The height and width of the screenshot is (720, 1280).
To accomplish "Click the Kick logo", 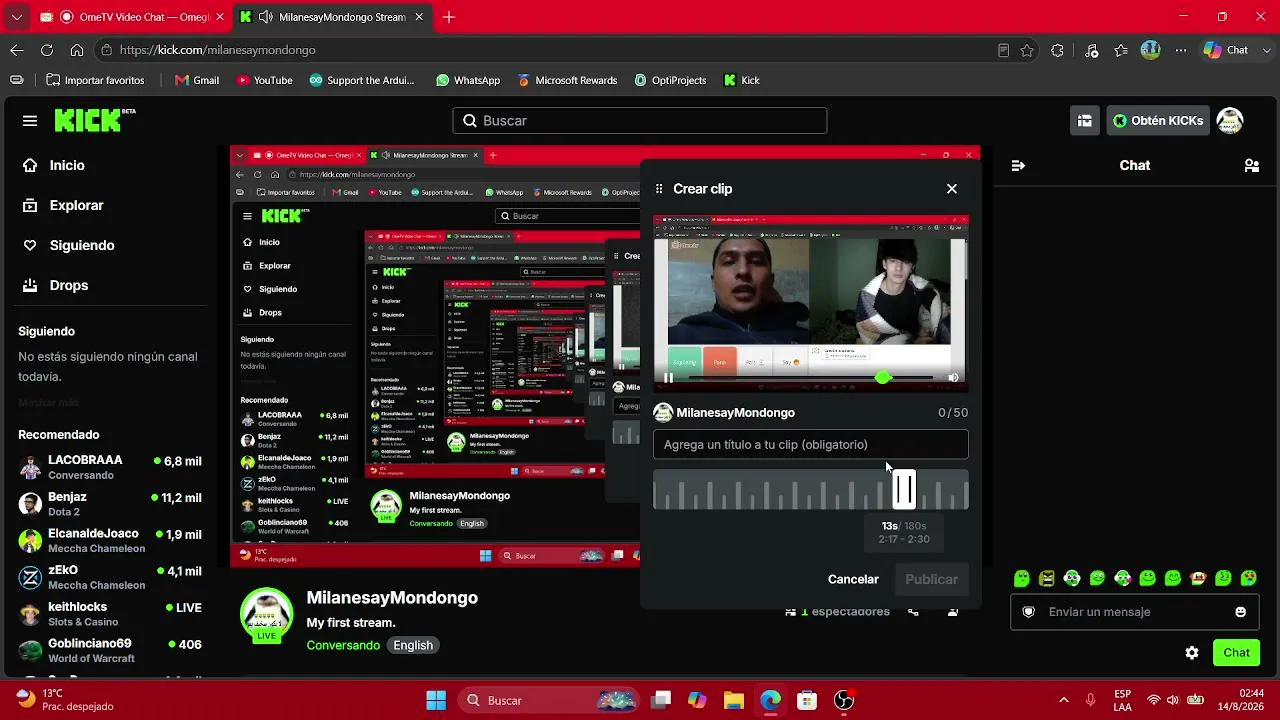I will (x=95, y=120).
